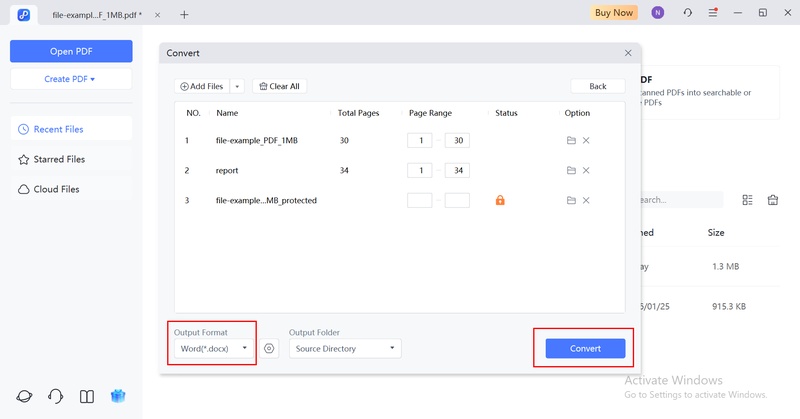Open the support headset icon

click(56, 396)
